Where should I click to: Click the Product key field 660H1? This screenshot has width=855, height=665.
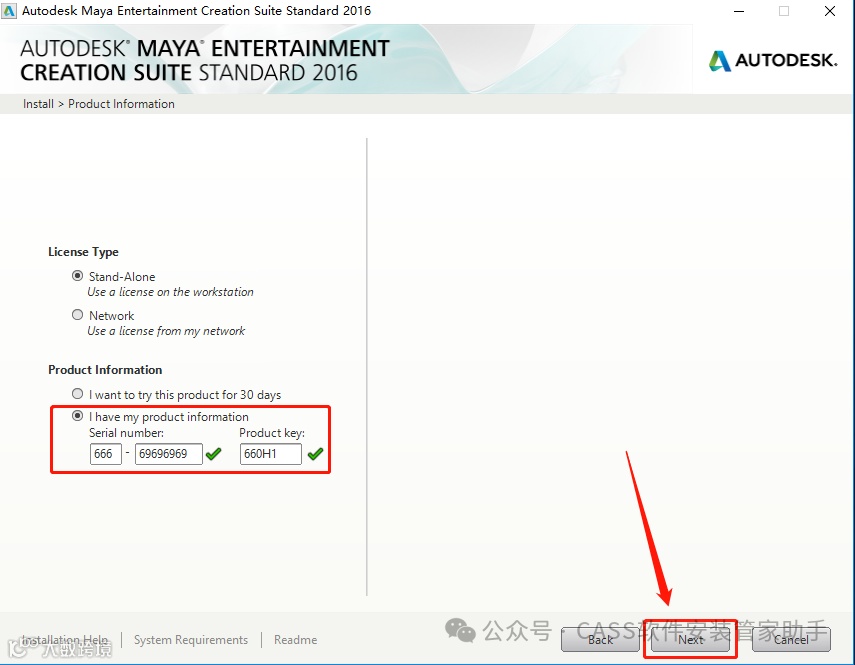click(x=270, y=454)
